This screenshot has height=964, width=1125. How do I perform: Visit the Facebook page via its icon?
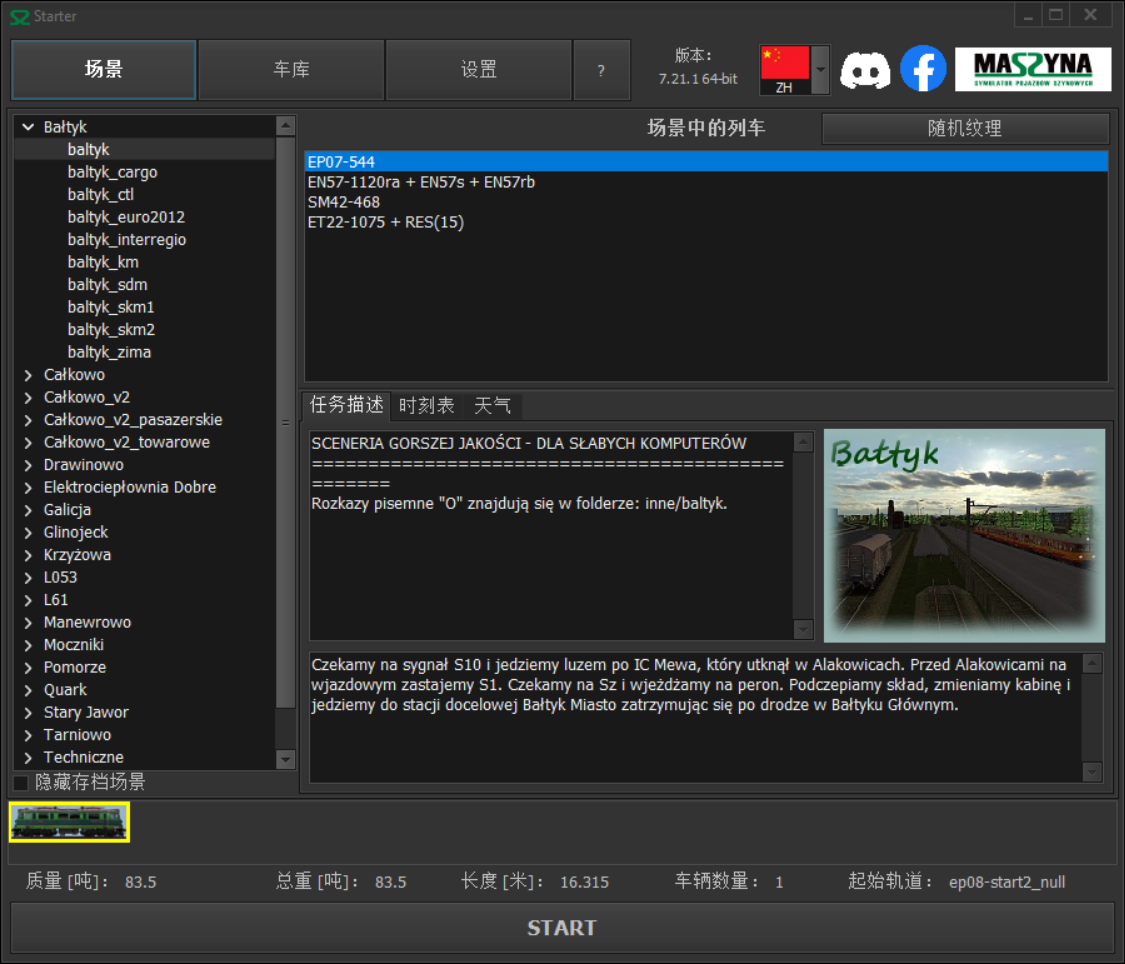click(923, 68)
